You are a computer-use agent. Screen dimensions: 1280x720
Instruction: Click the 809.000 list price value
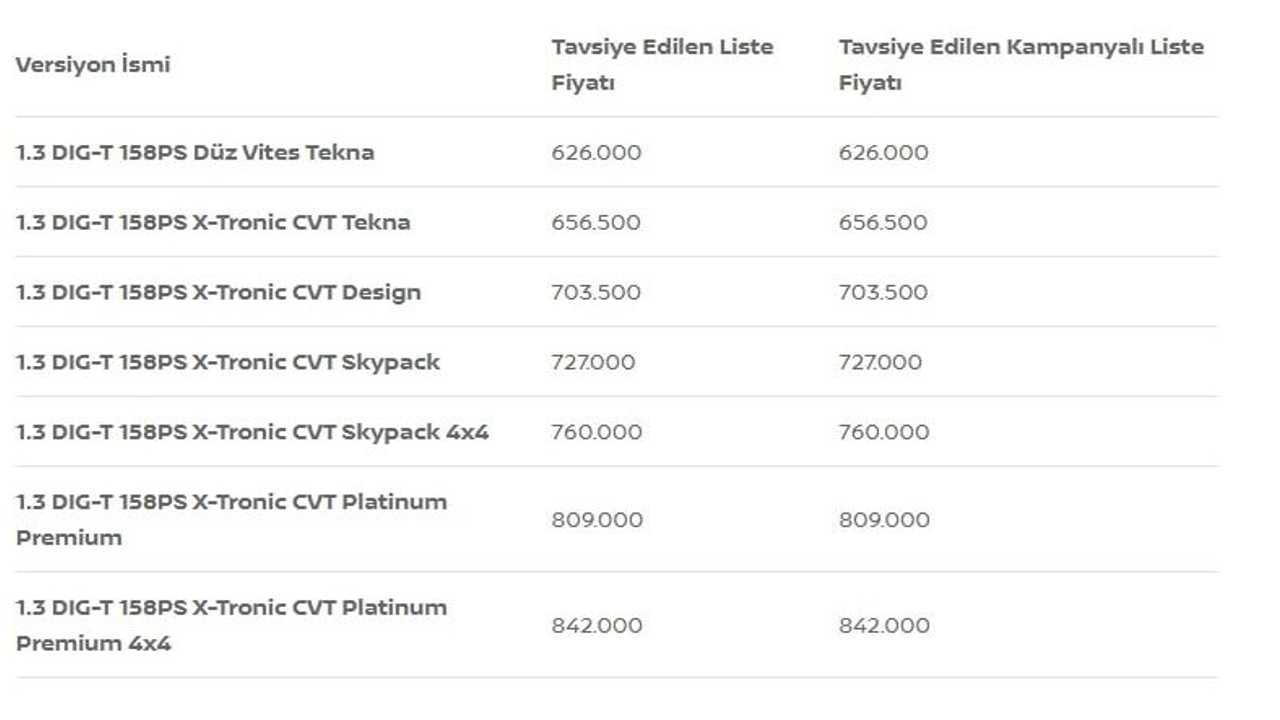[597, 520]
